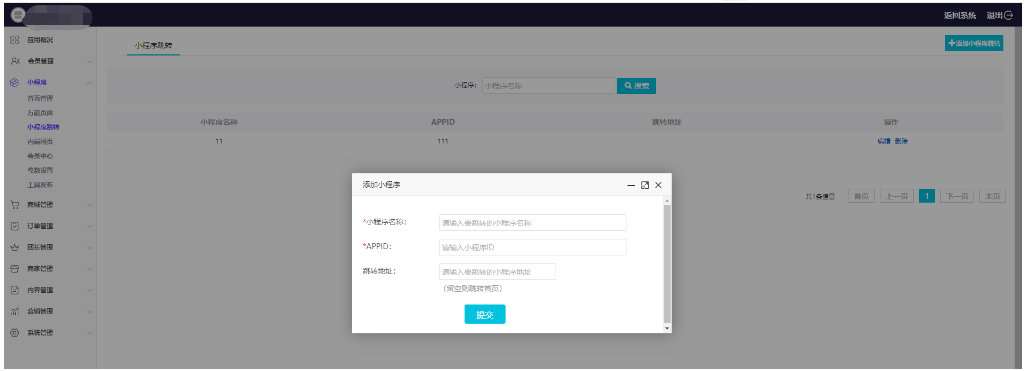1030x371 pixels.
Task: Go to 上一页 previous page button
Action: coord(897,196)
